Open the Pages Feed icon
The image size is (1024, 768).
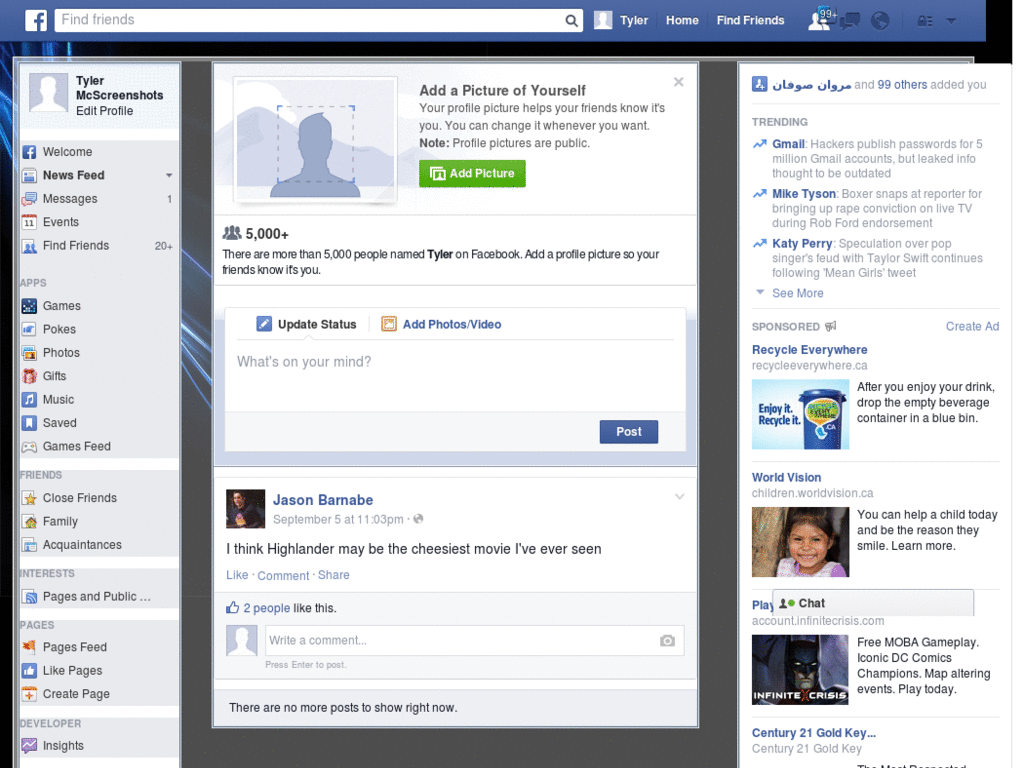click(29, 647)
